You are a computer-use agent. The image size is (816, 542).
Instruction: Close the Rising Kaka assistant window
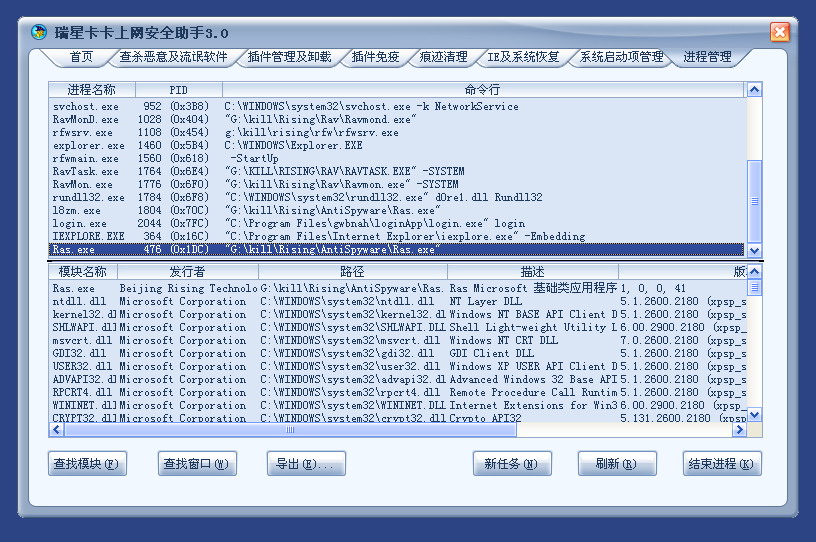click(x=780, y=32)
